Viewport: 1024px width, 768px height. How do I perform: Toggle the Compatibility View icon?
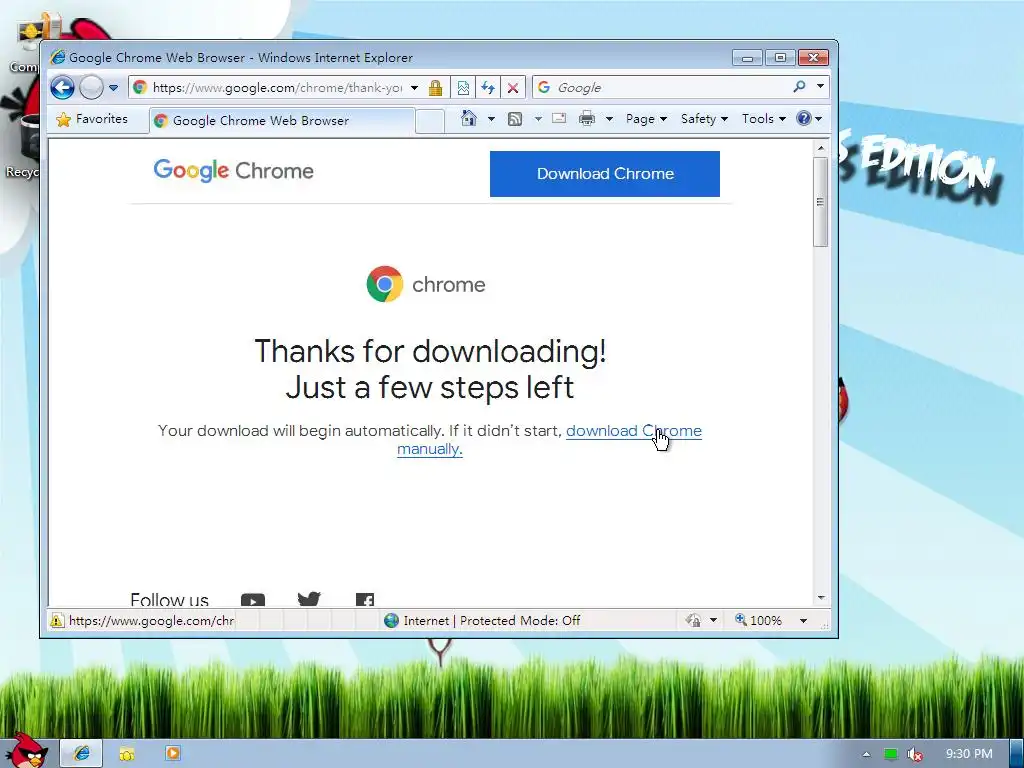click(463, 88)
